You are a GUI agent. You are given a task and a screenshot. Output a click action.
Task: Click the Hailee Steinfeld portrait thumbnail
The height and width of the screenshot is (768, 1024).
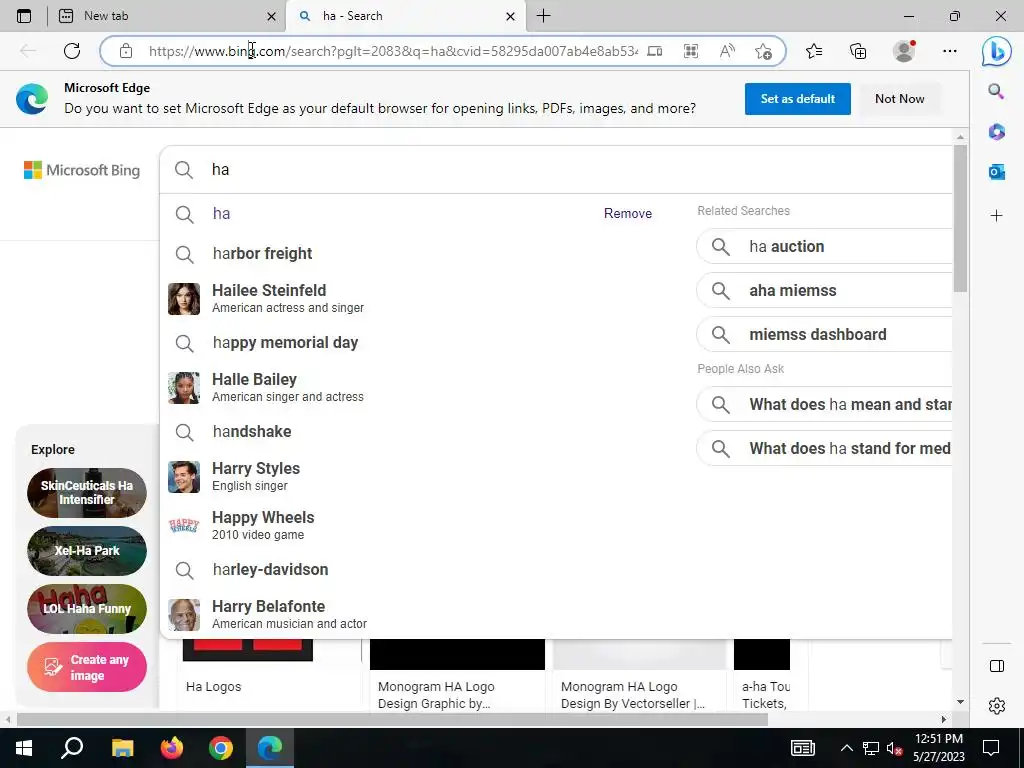184,298
